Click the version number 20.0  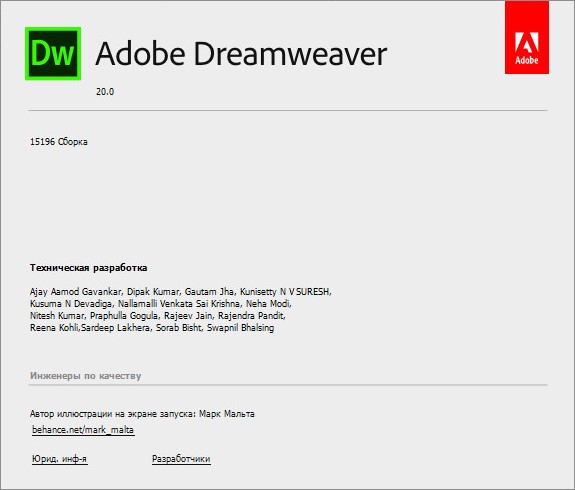click(105, 92)
